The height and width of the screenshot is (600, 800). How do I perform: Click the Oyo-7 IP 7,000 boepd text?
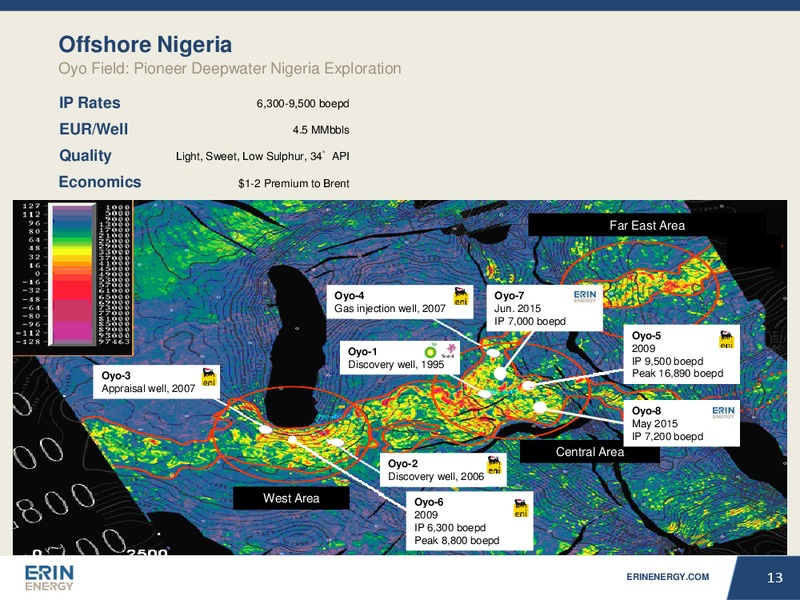tap(530, 321)
